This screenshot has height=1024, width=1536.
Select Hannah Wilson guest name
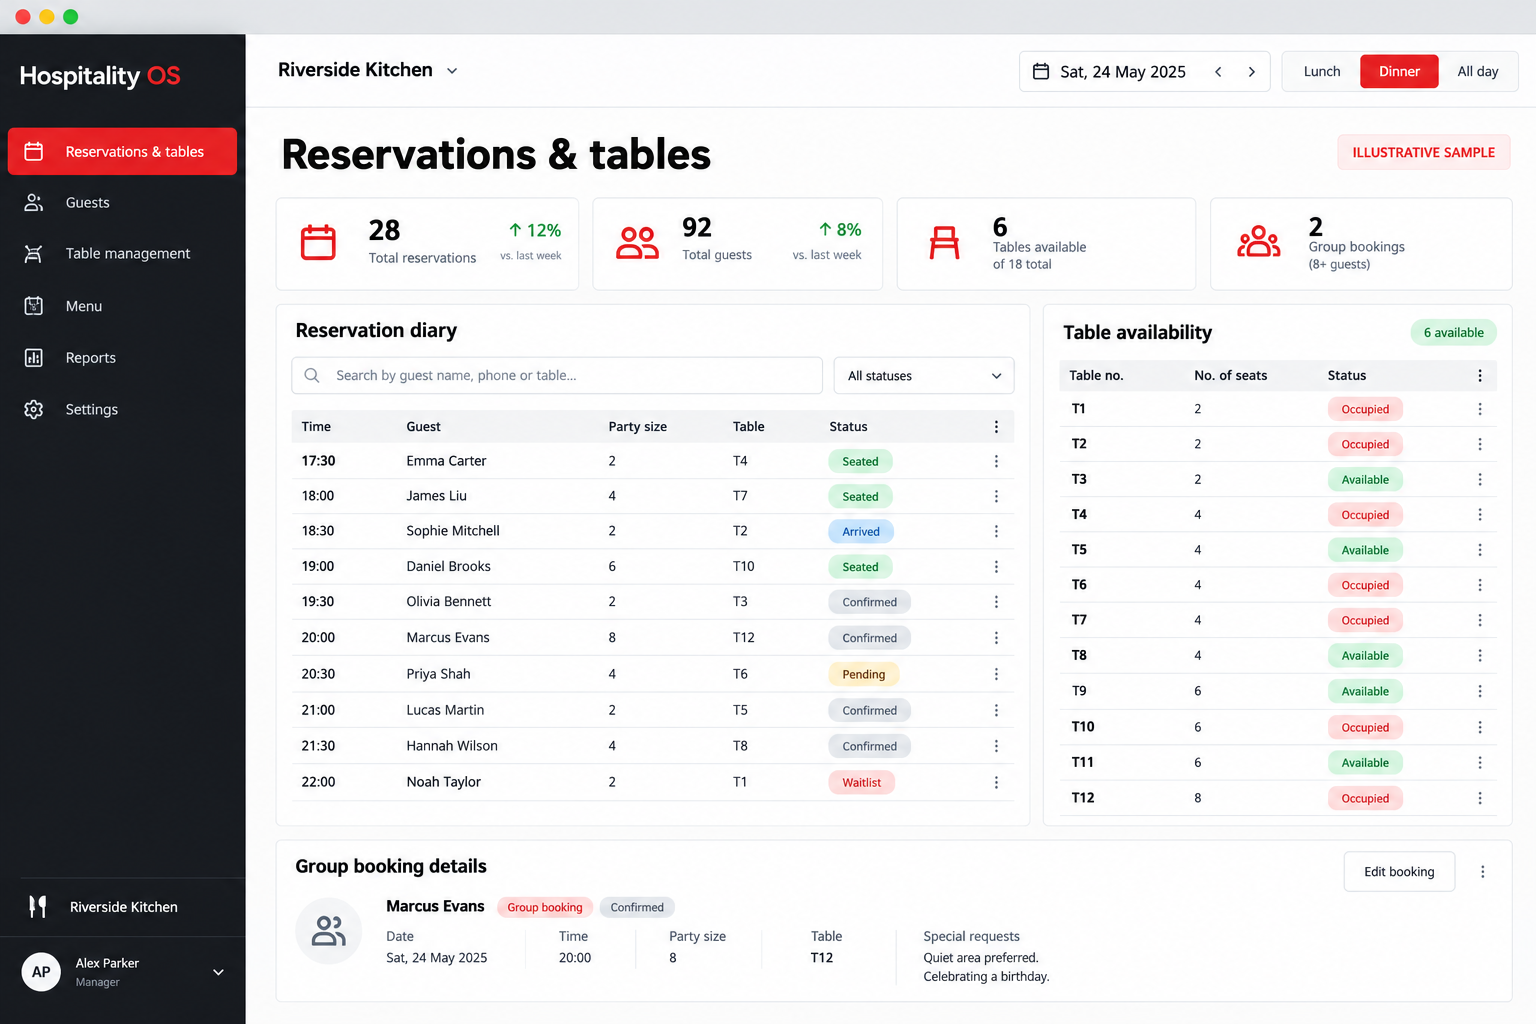tap(452, 746)
